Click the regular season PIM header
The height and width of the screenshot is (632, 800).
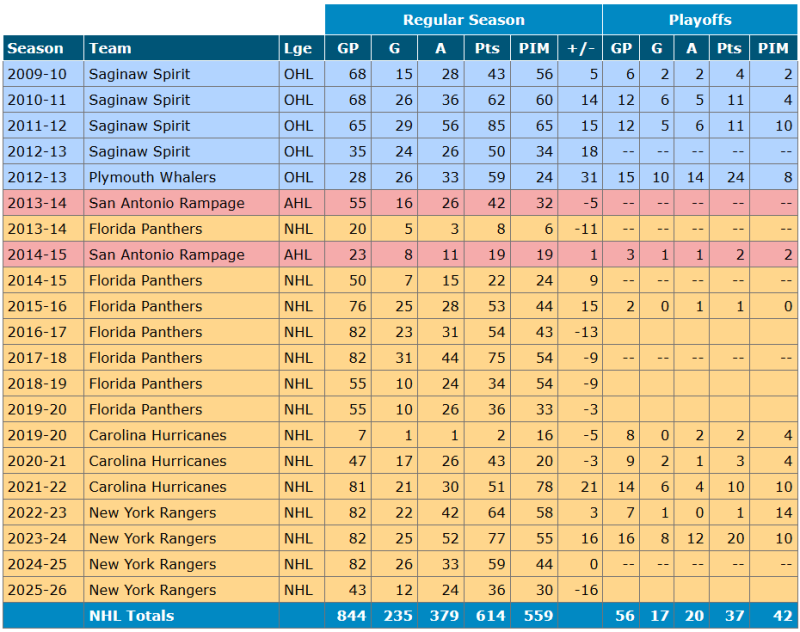click(534, 48)
